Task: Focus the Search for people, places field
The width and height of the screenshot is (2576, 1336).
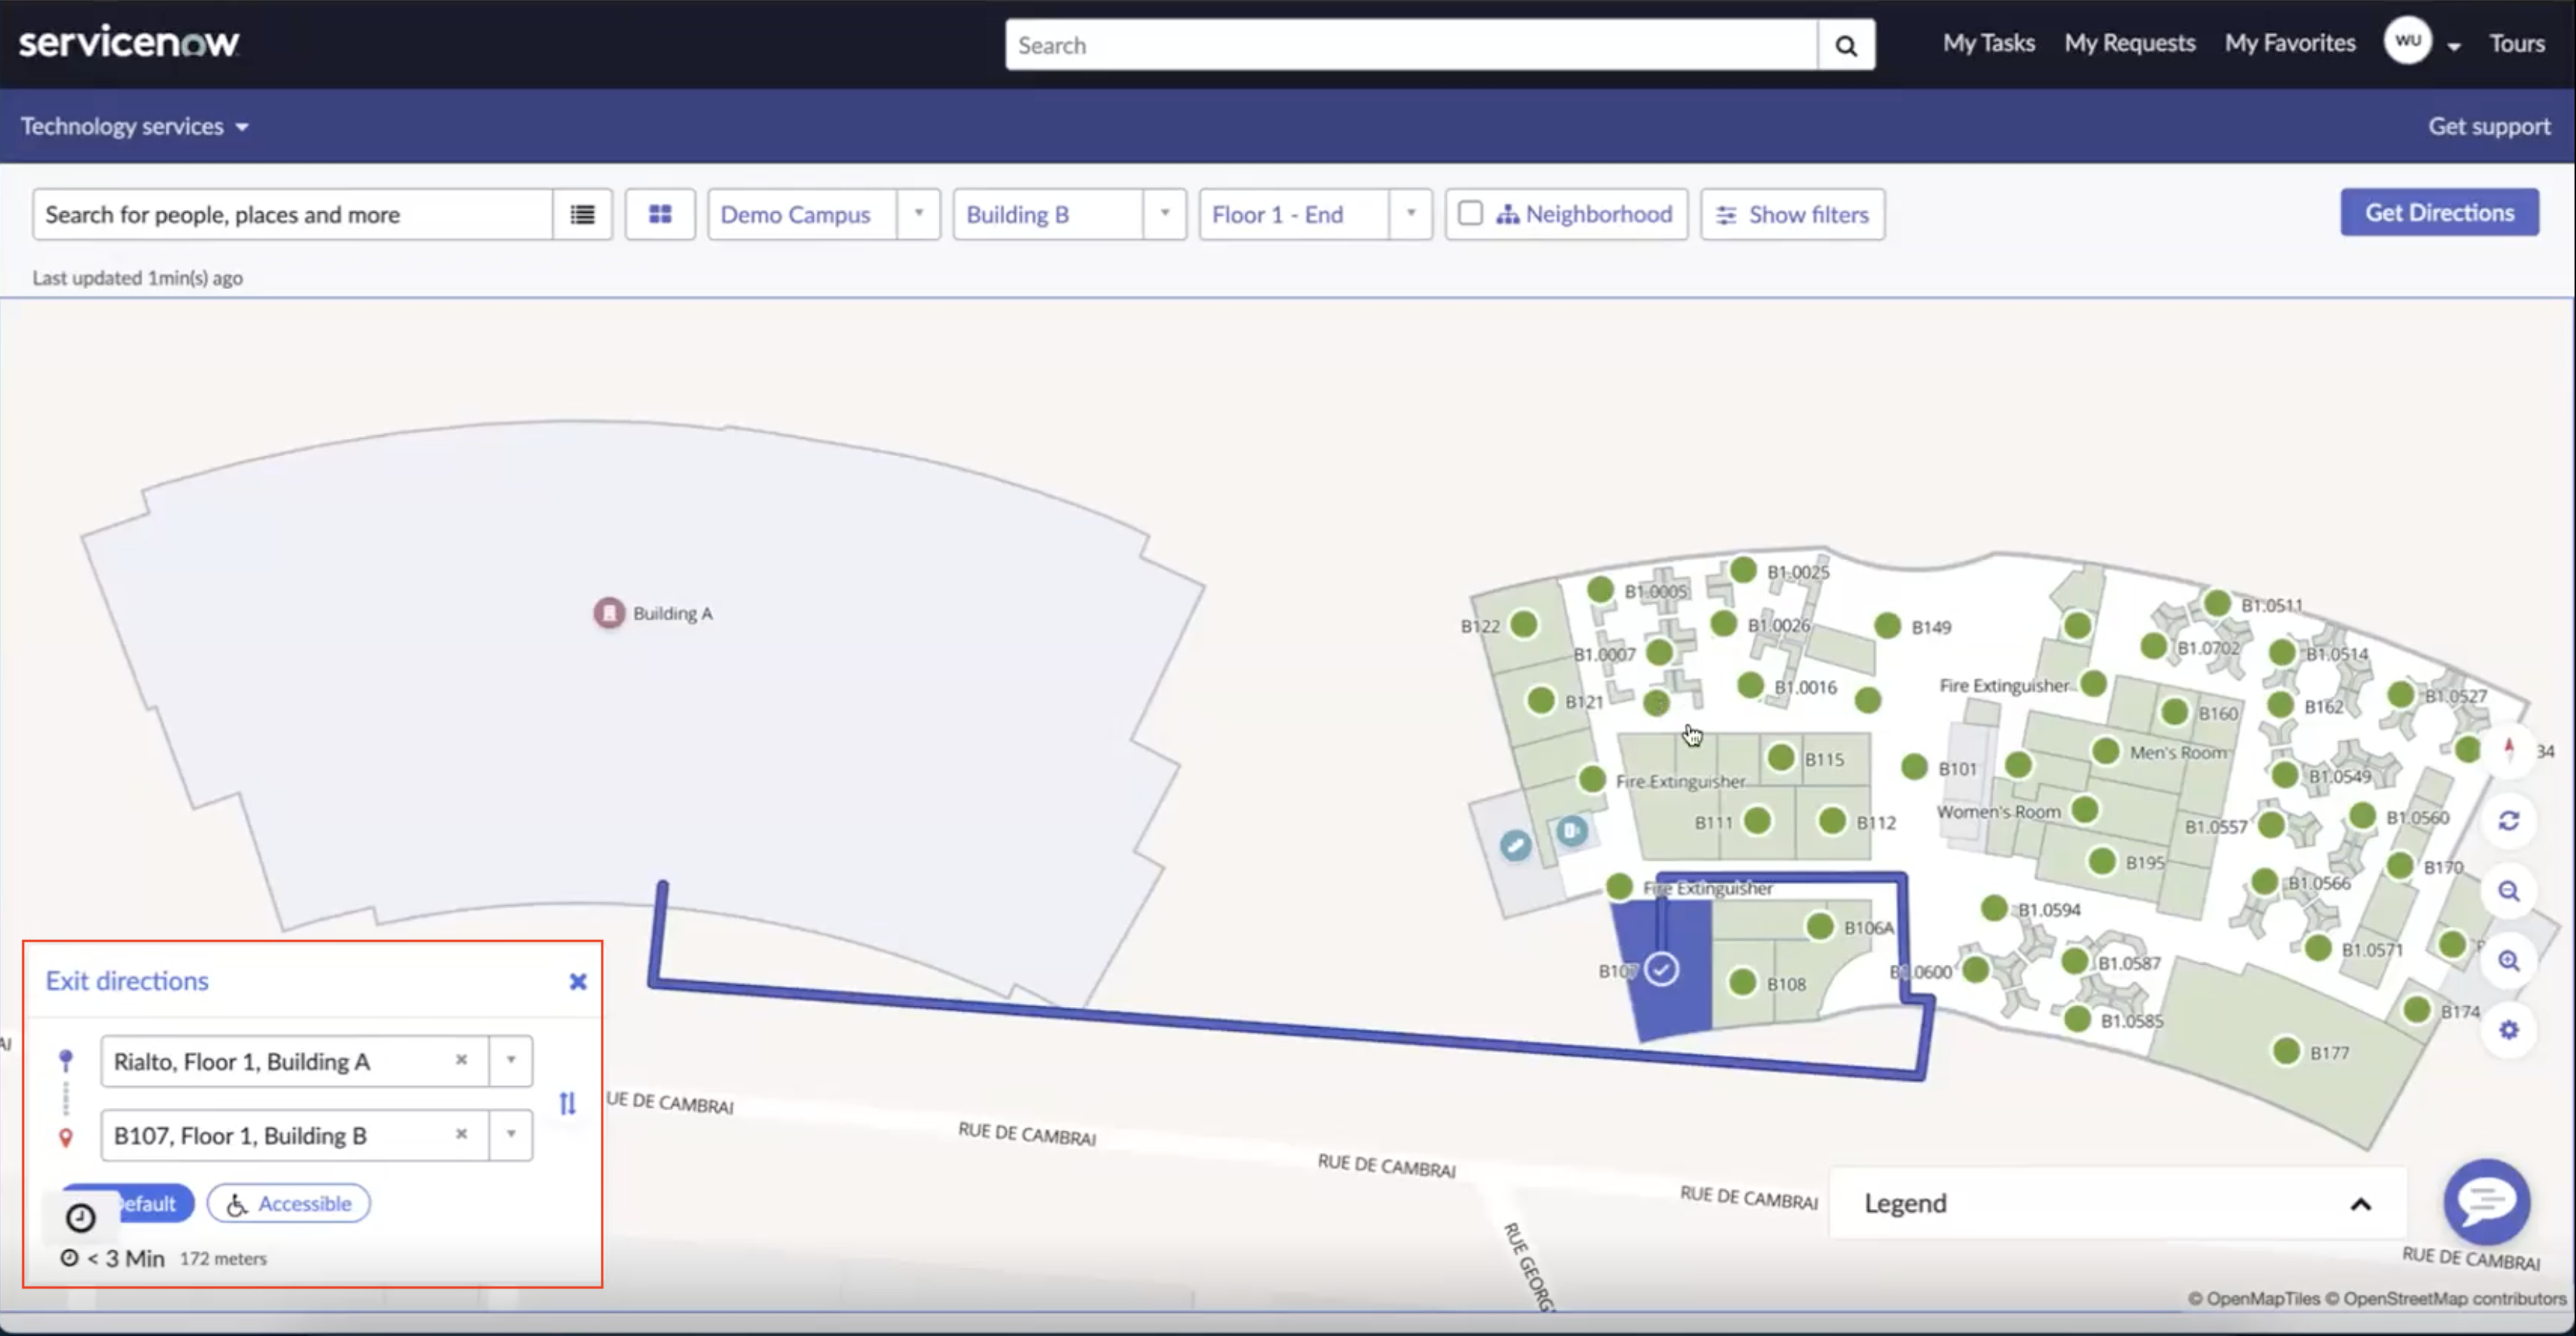Action: (292, 214)
